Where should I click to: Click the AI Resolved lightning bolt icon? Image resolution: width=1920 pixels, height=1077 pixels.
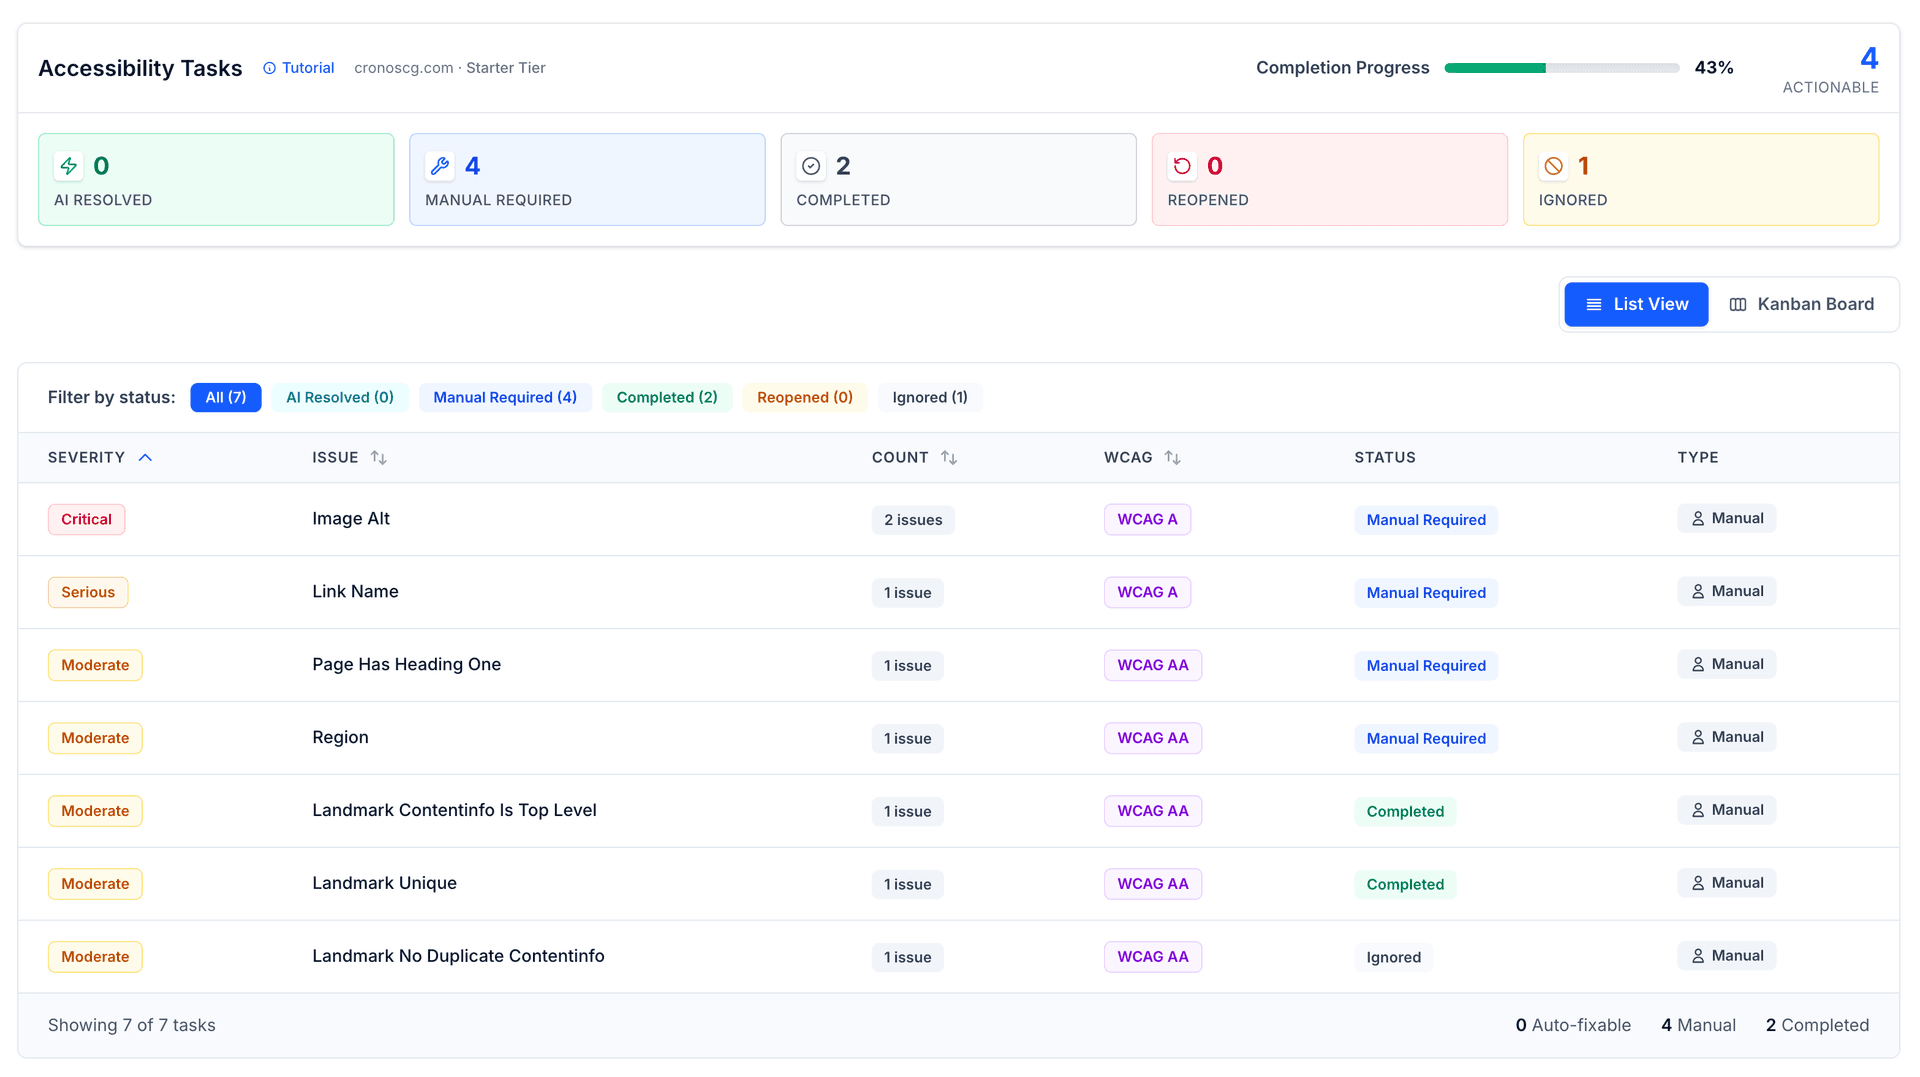click(x=69, y=166)
